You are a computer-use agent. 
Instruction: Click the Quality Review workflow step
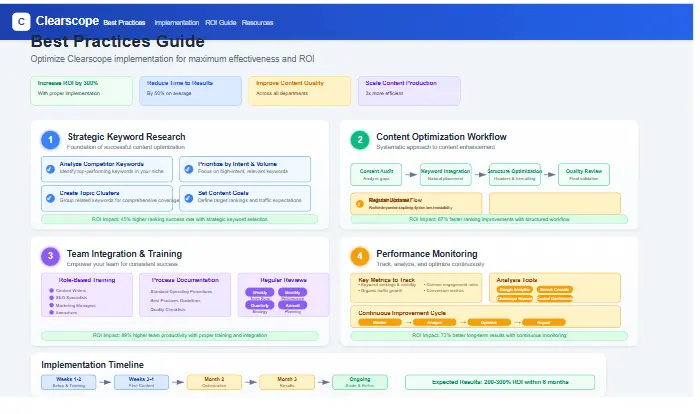point(584,174)
